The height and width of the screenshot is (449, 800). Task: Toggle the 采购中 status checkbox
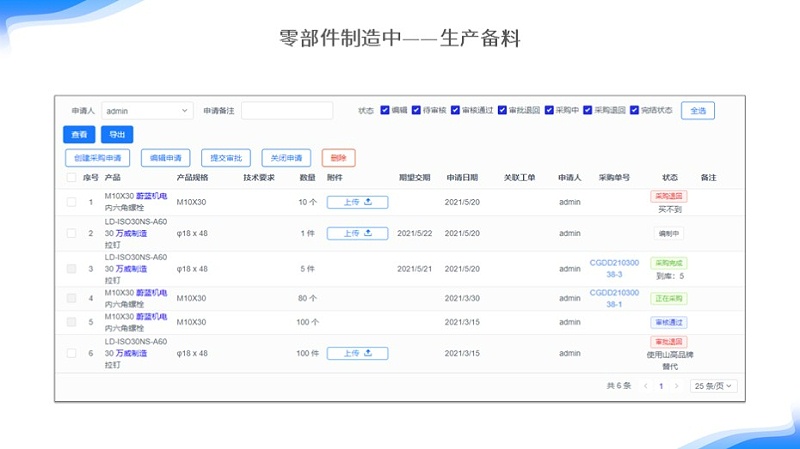pyautogui.click(x=549, y=110)
